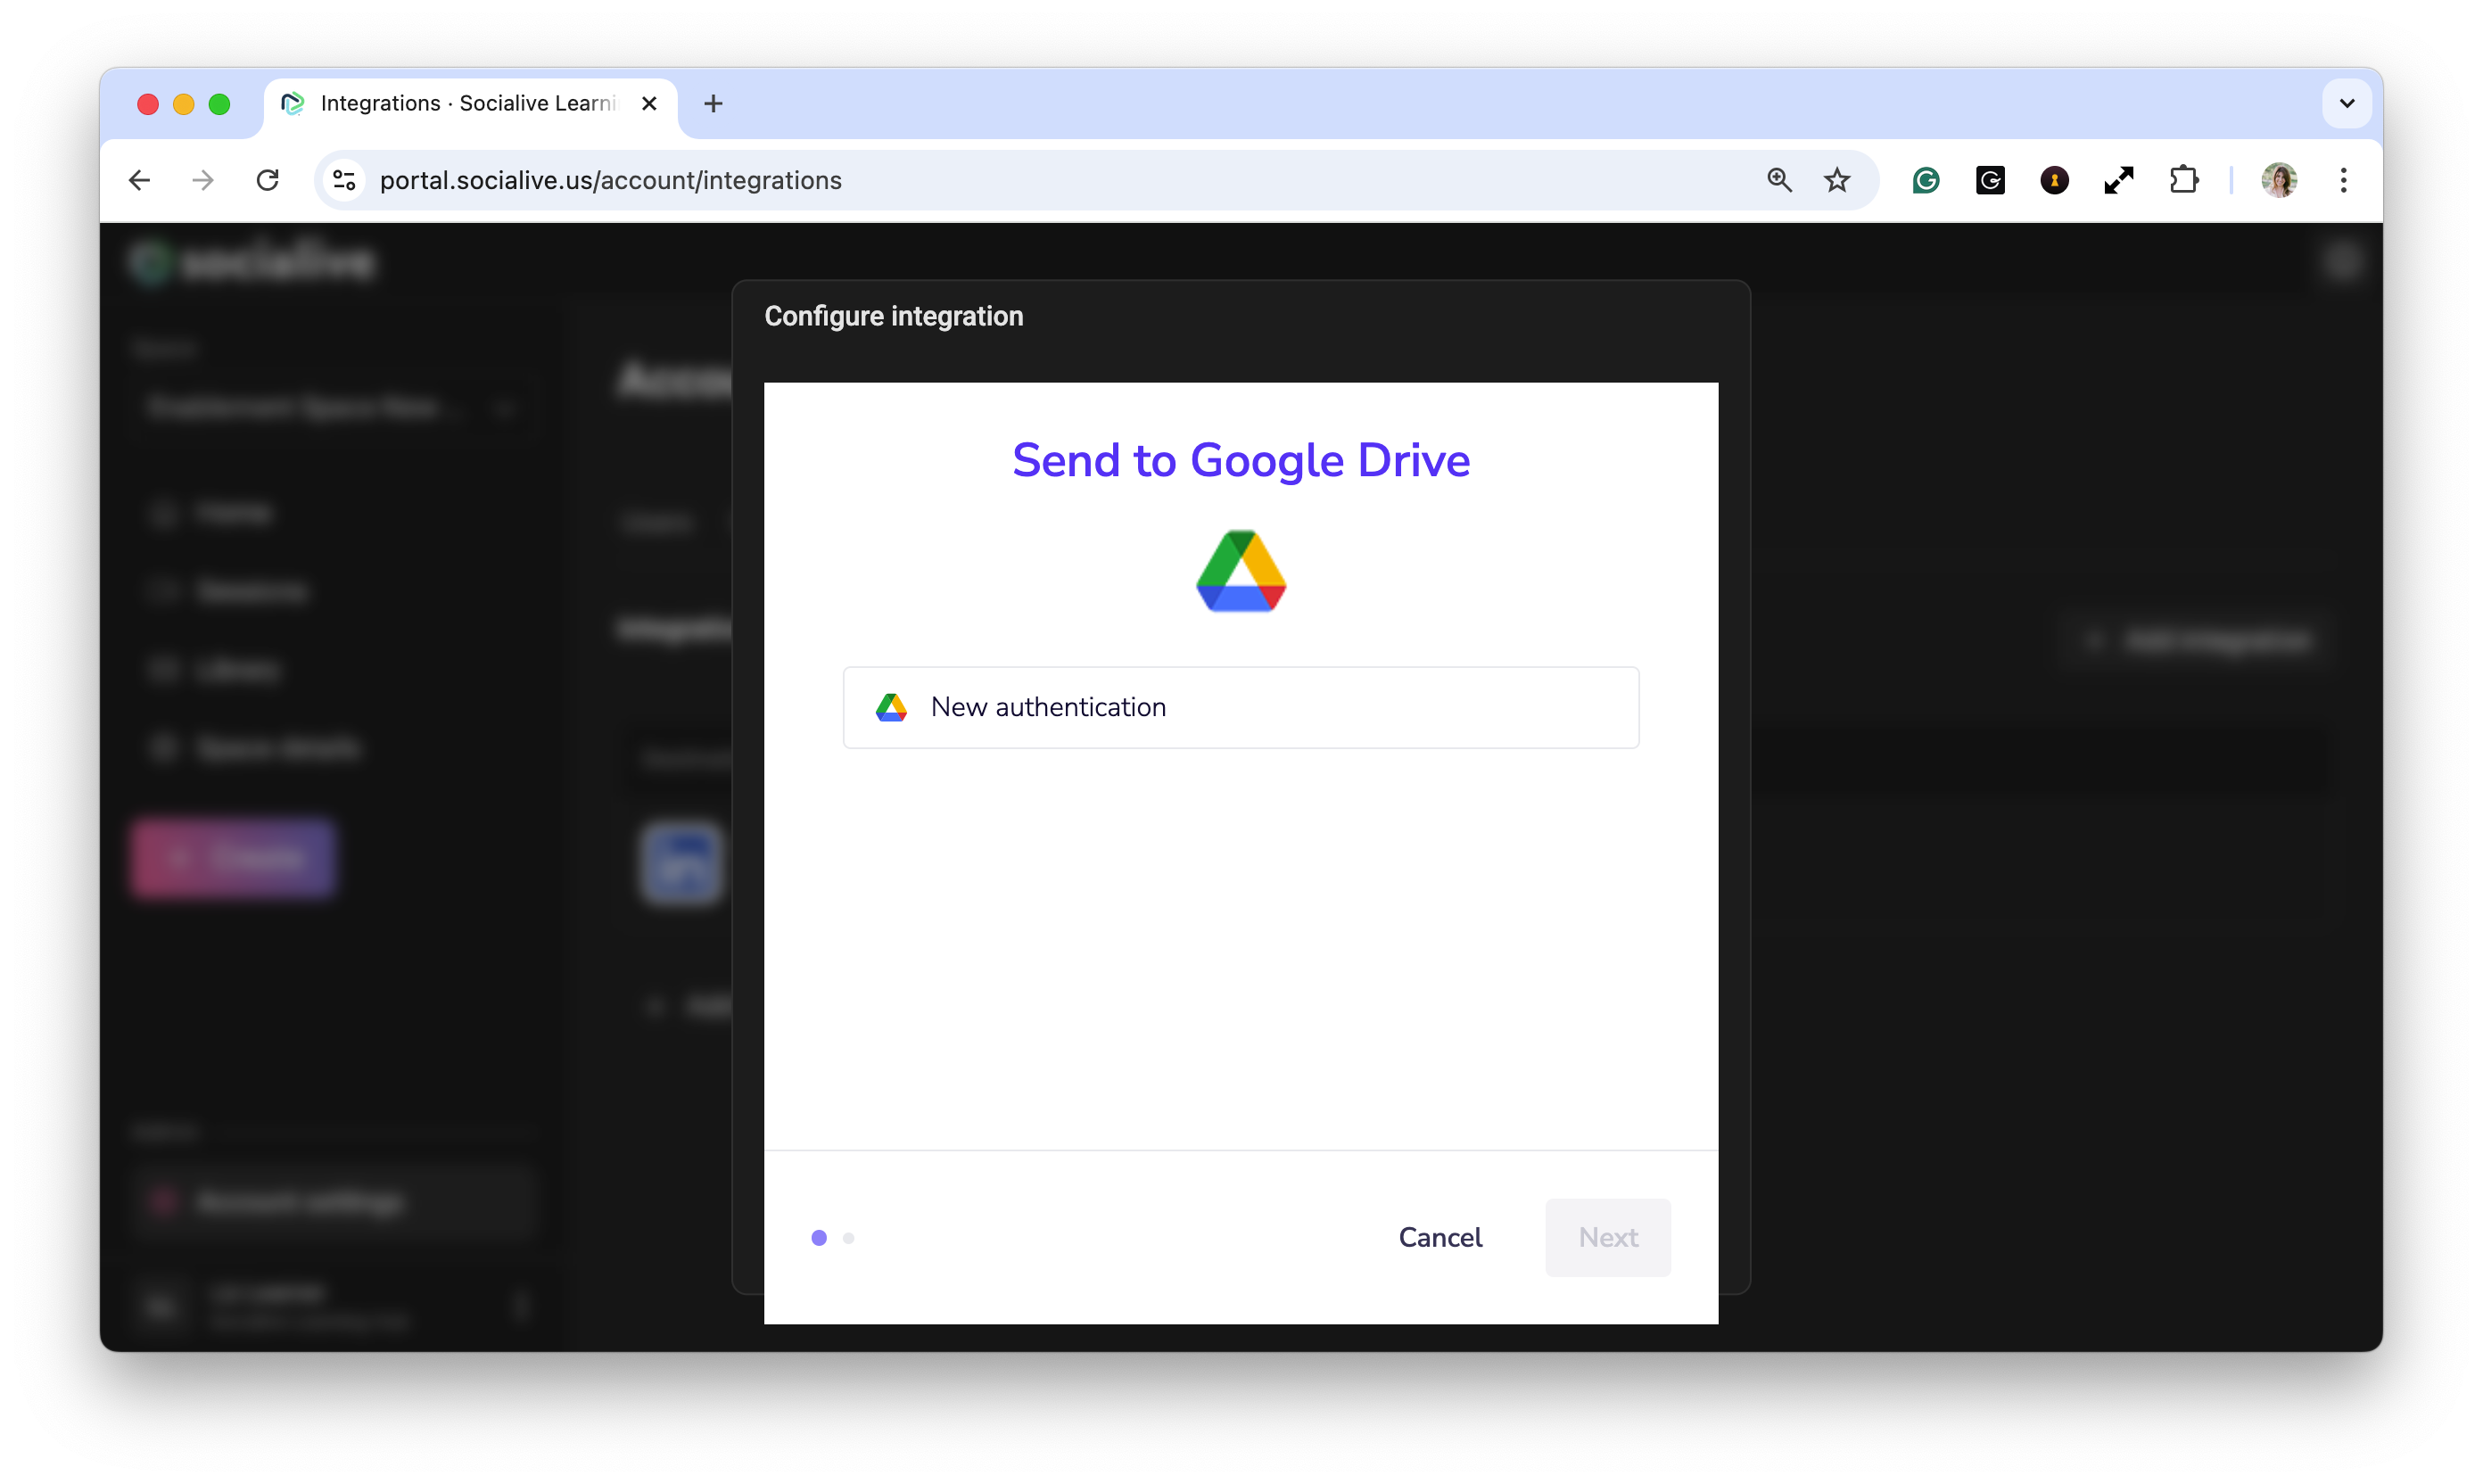Click the second step indicator dot

(848, 1238)
